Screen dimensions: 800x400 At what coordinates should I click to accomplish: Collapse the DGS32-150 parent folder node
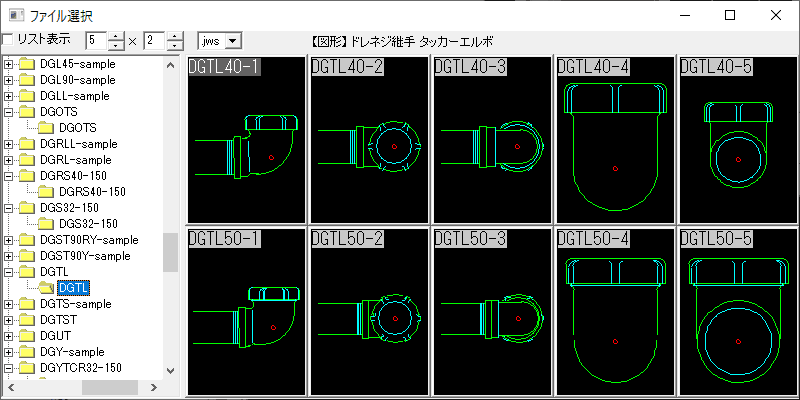[x=9, y=208]
